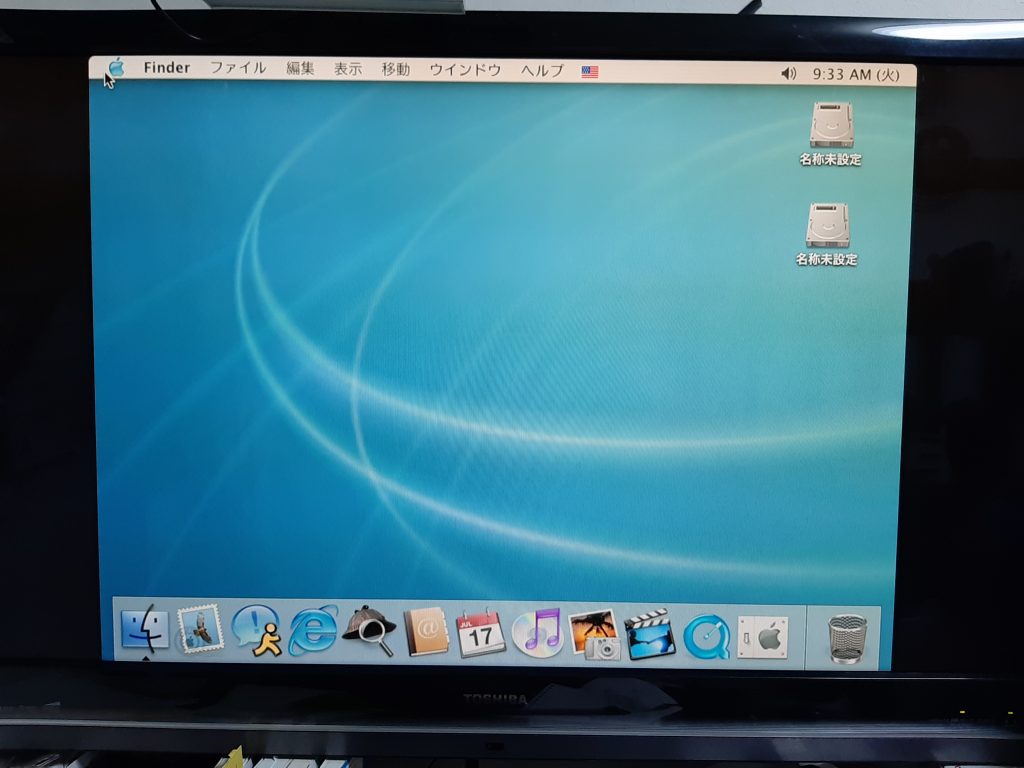The width and height of the screenshot is (1024, 768).
Task: Open the ヘルプ menu
Action: tap(542, 71)
